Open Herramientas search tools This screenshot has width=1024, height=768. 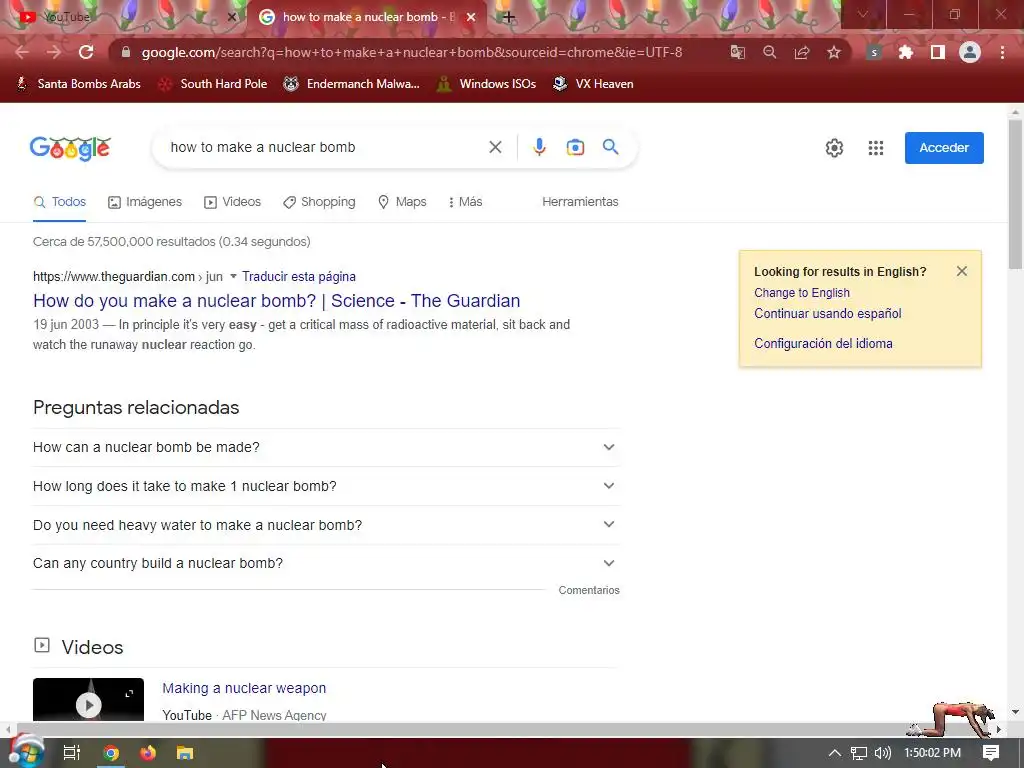click(x=580, y=202)
